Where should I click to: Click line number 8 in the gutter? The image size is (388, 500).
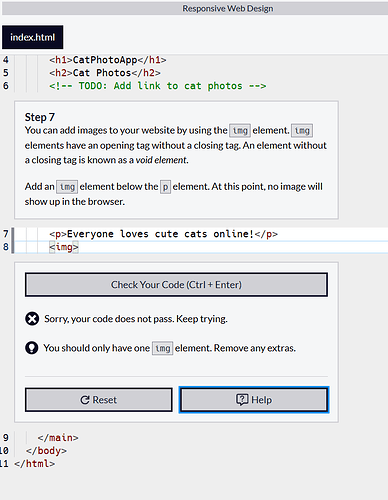[x=6, y=247]
